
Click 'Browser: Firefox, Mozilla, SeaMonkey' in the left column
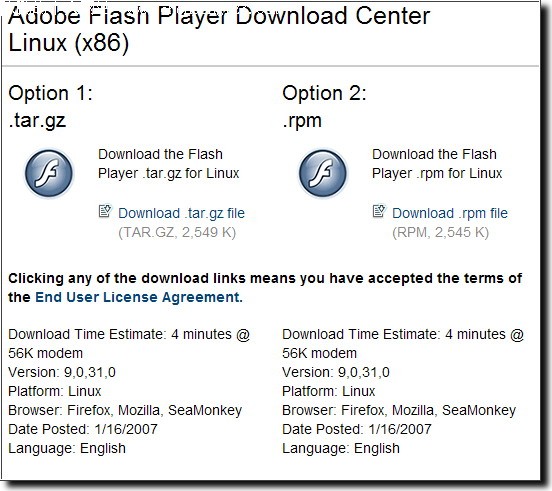[x=125, y=410]
